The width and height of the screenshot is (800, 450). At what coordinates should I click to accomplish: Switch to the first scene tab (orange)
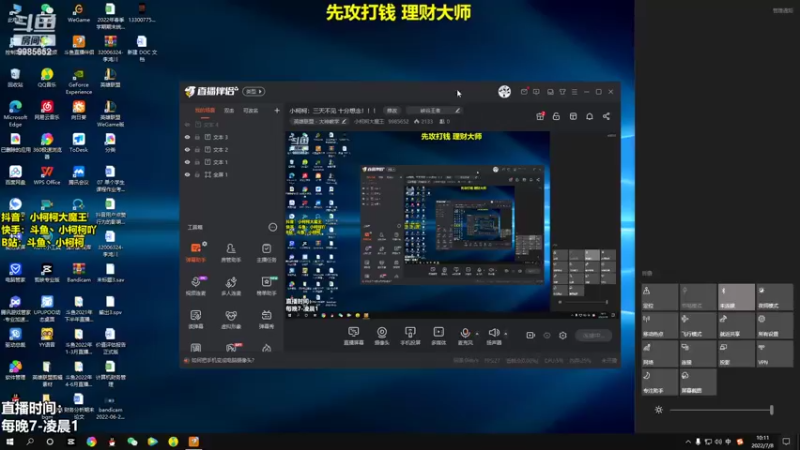pos(205,110)
